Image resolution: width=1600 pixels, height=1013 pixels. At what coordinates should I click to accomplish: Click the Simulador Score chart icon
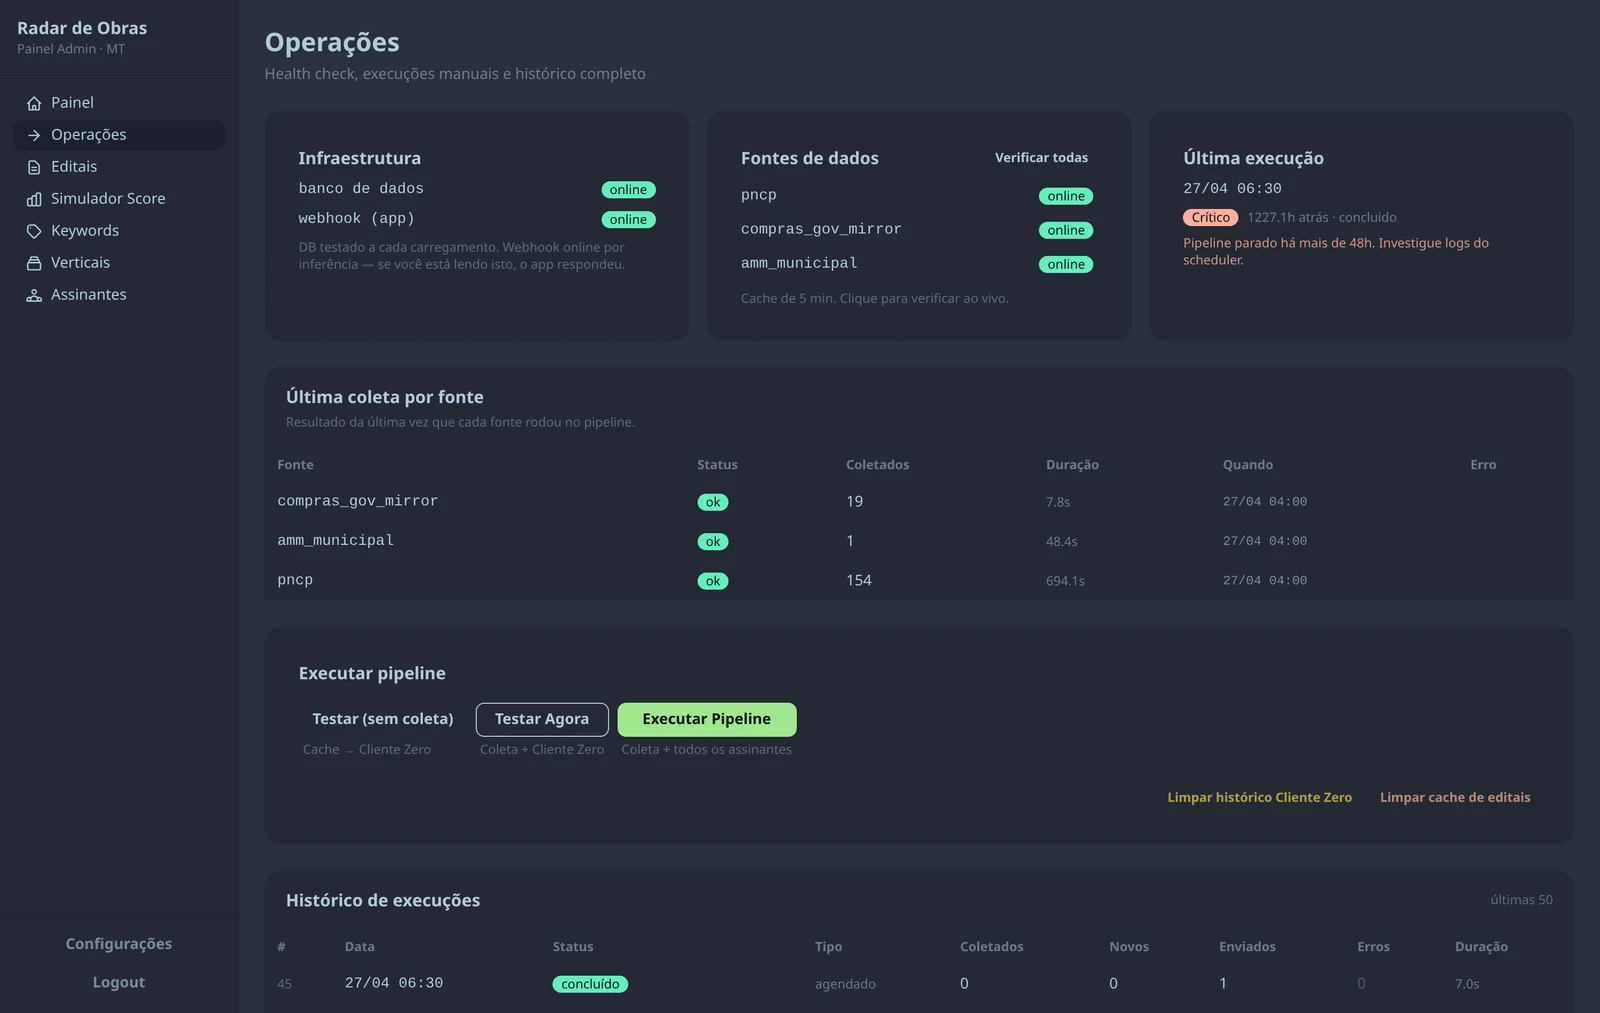[34, 199]
